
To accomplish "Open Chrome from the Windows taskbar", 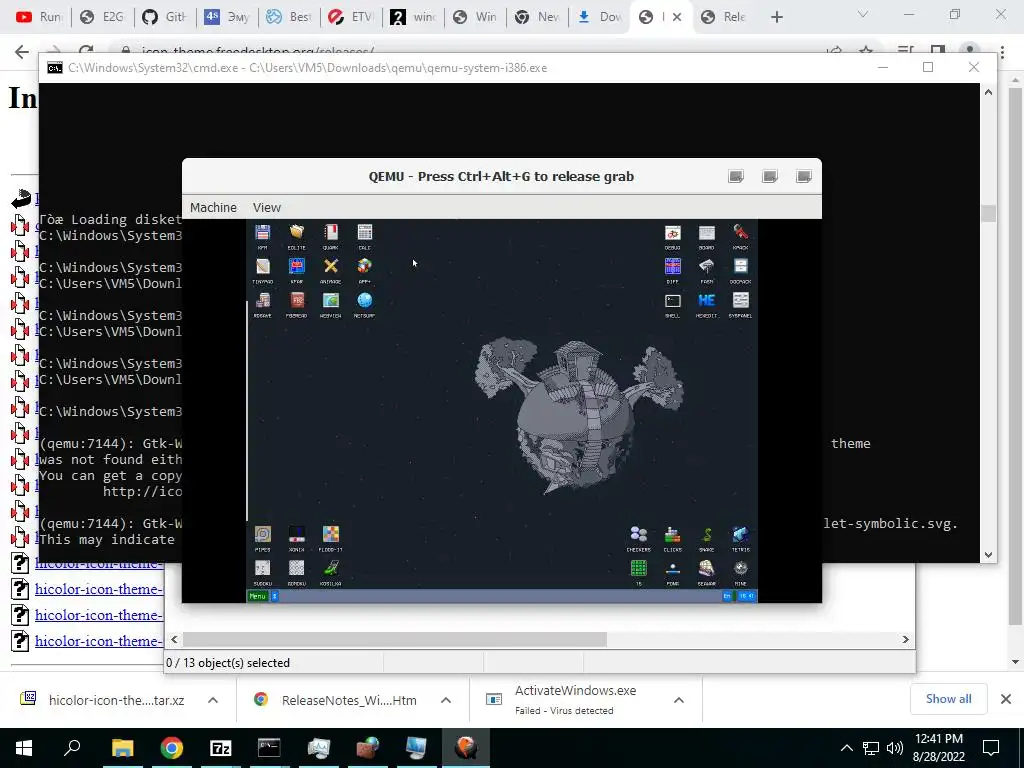I will 172,748.
